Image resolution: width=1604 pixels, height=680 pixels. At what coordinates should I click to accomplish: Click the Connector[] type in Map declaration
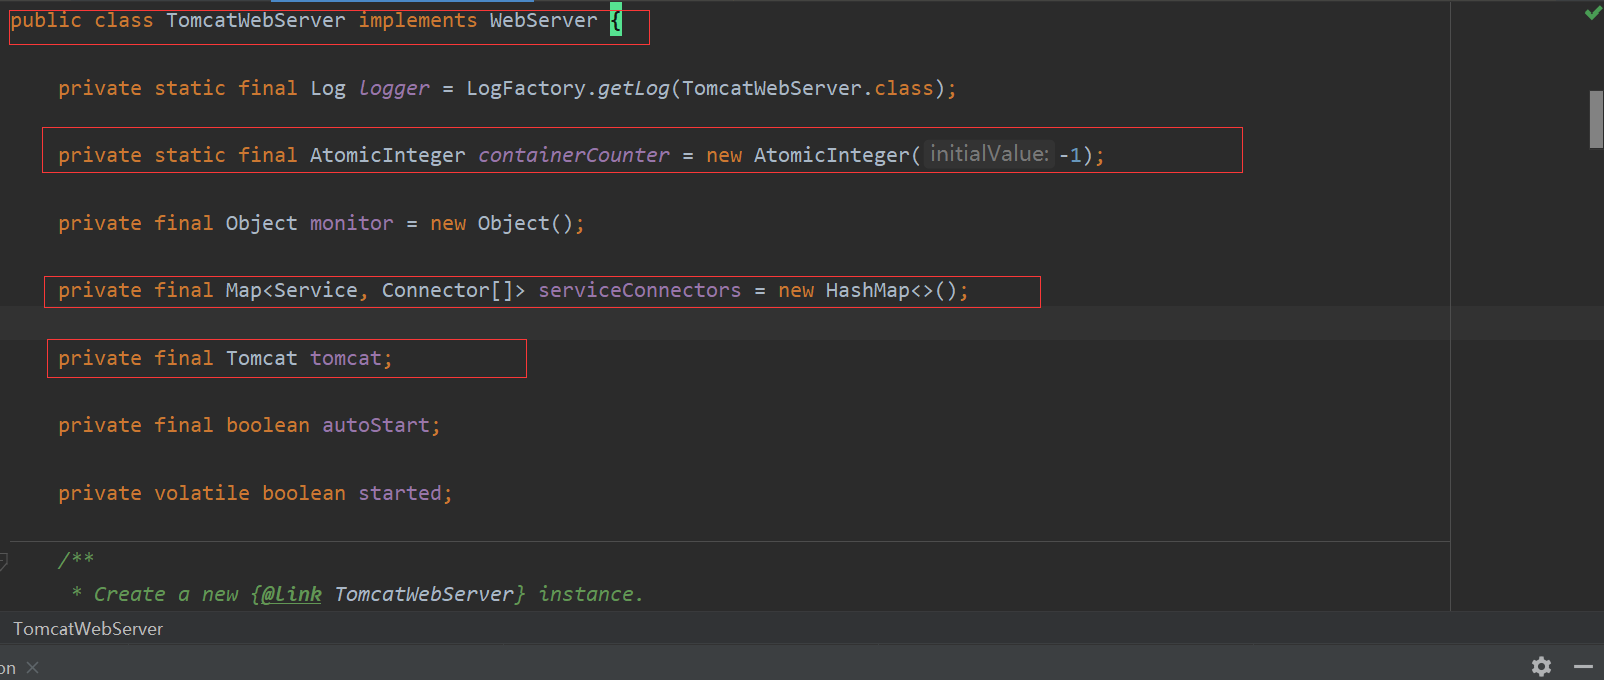[448, 290]
